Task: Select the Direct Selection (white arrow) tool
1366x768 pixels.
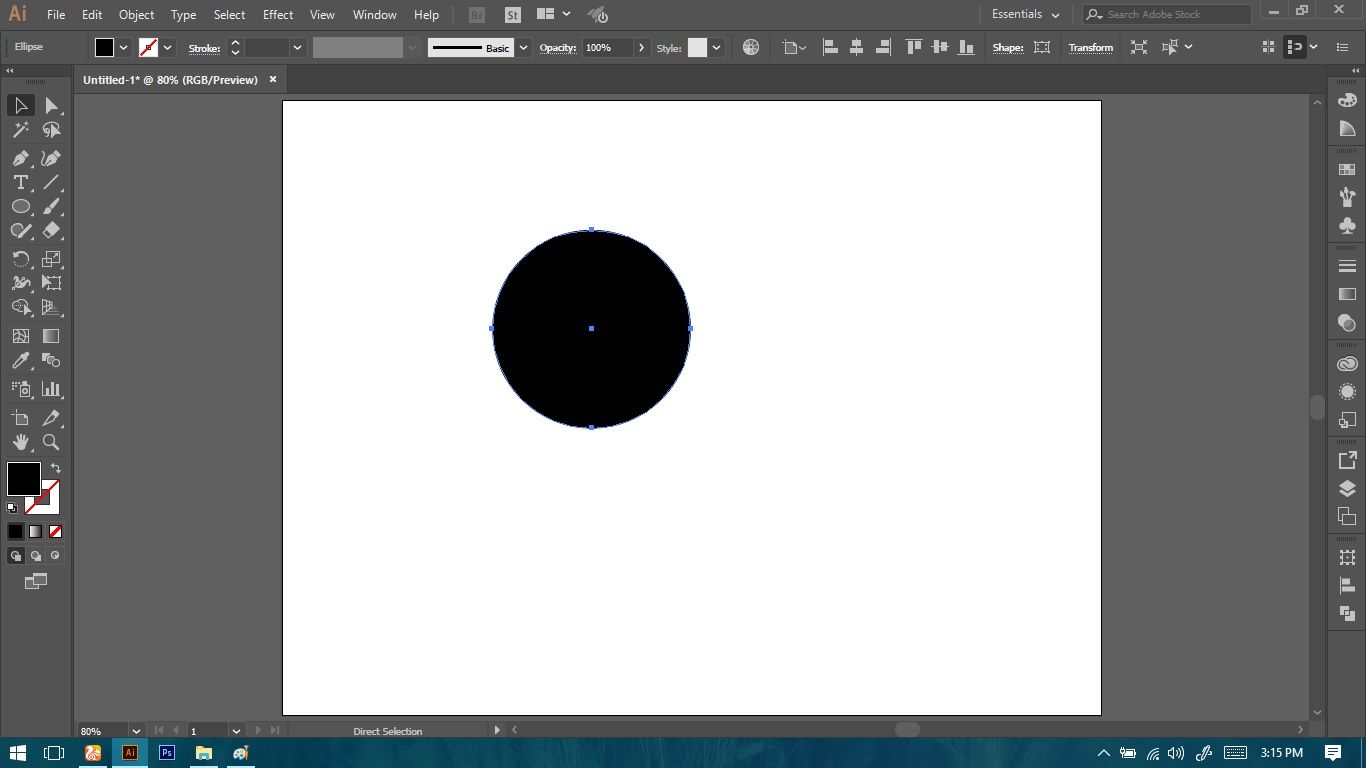Action: 51,105
